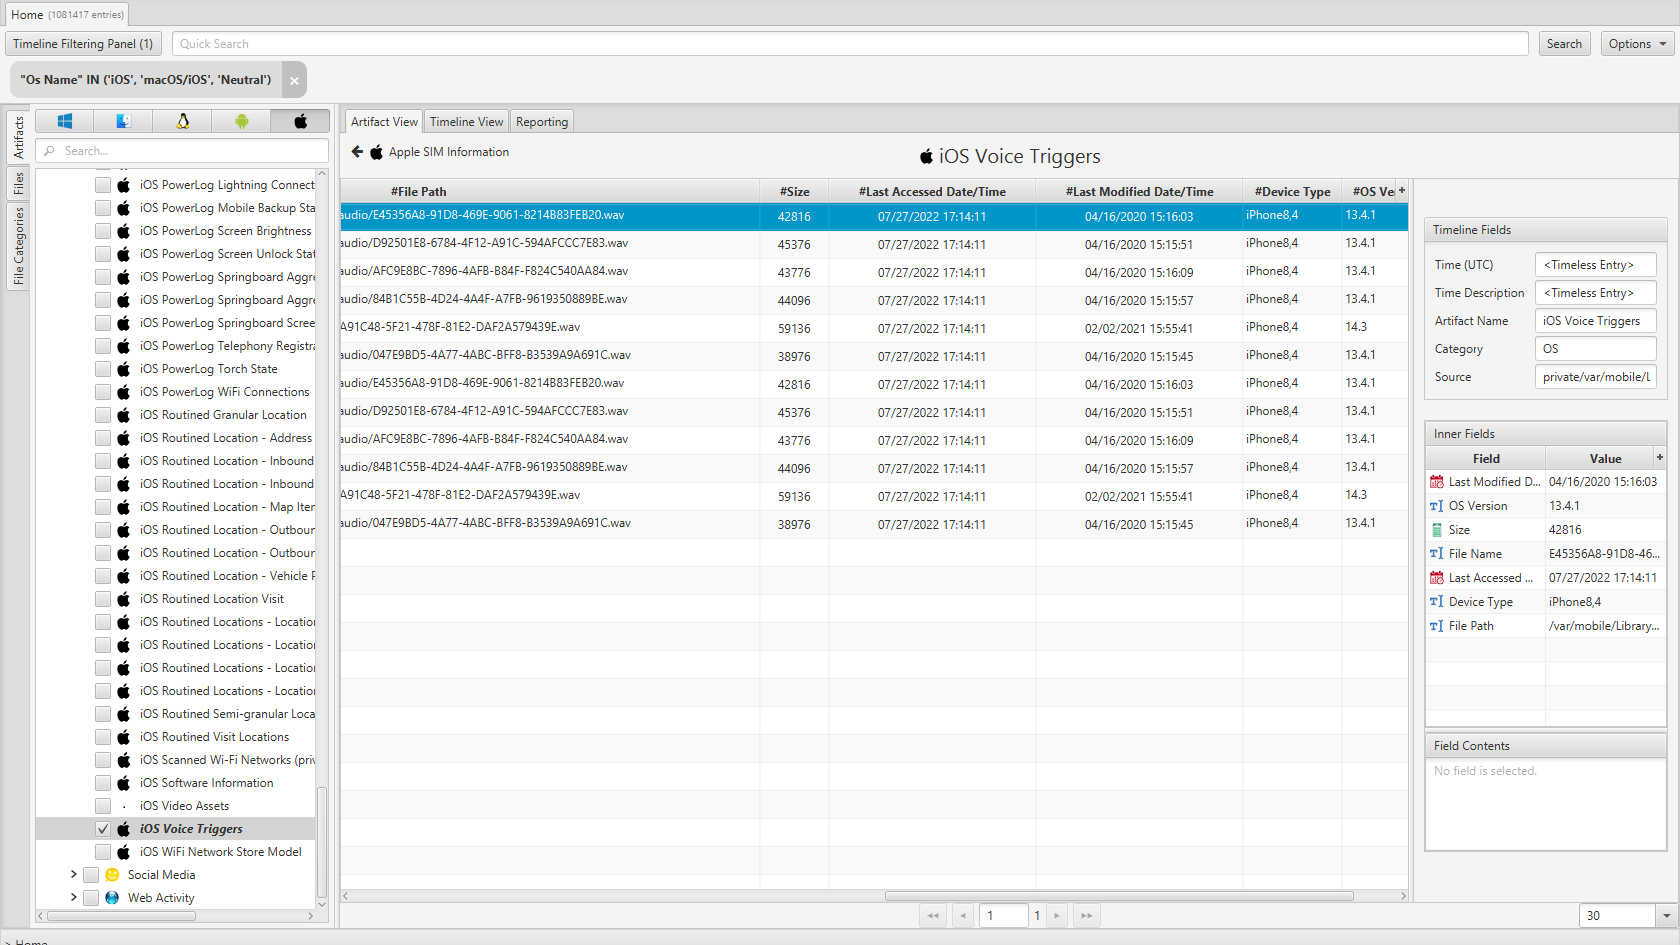Click the Quick Search input field
1680x945 pixels.
pyautogui.click(x=850, y=44)
